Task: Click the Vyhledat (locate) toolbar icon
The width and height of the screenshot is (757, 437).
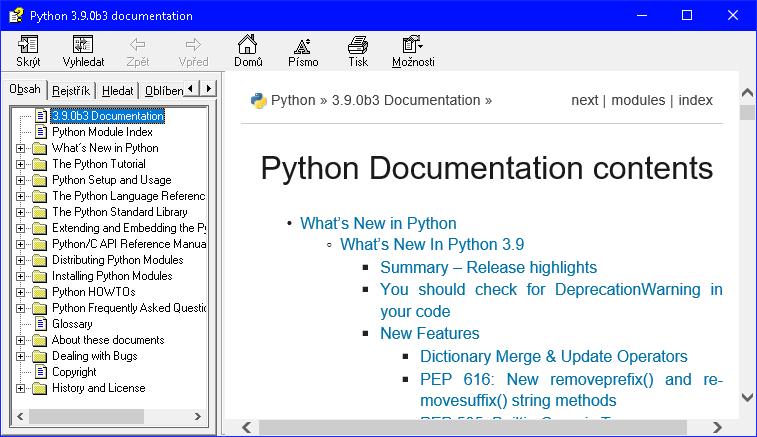Action: point(83,44)
